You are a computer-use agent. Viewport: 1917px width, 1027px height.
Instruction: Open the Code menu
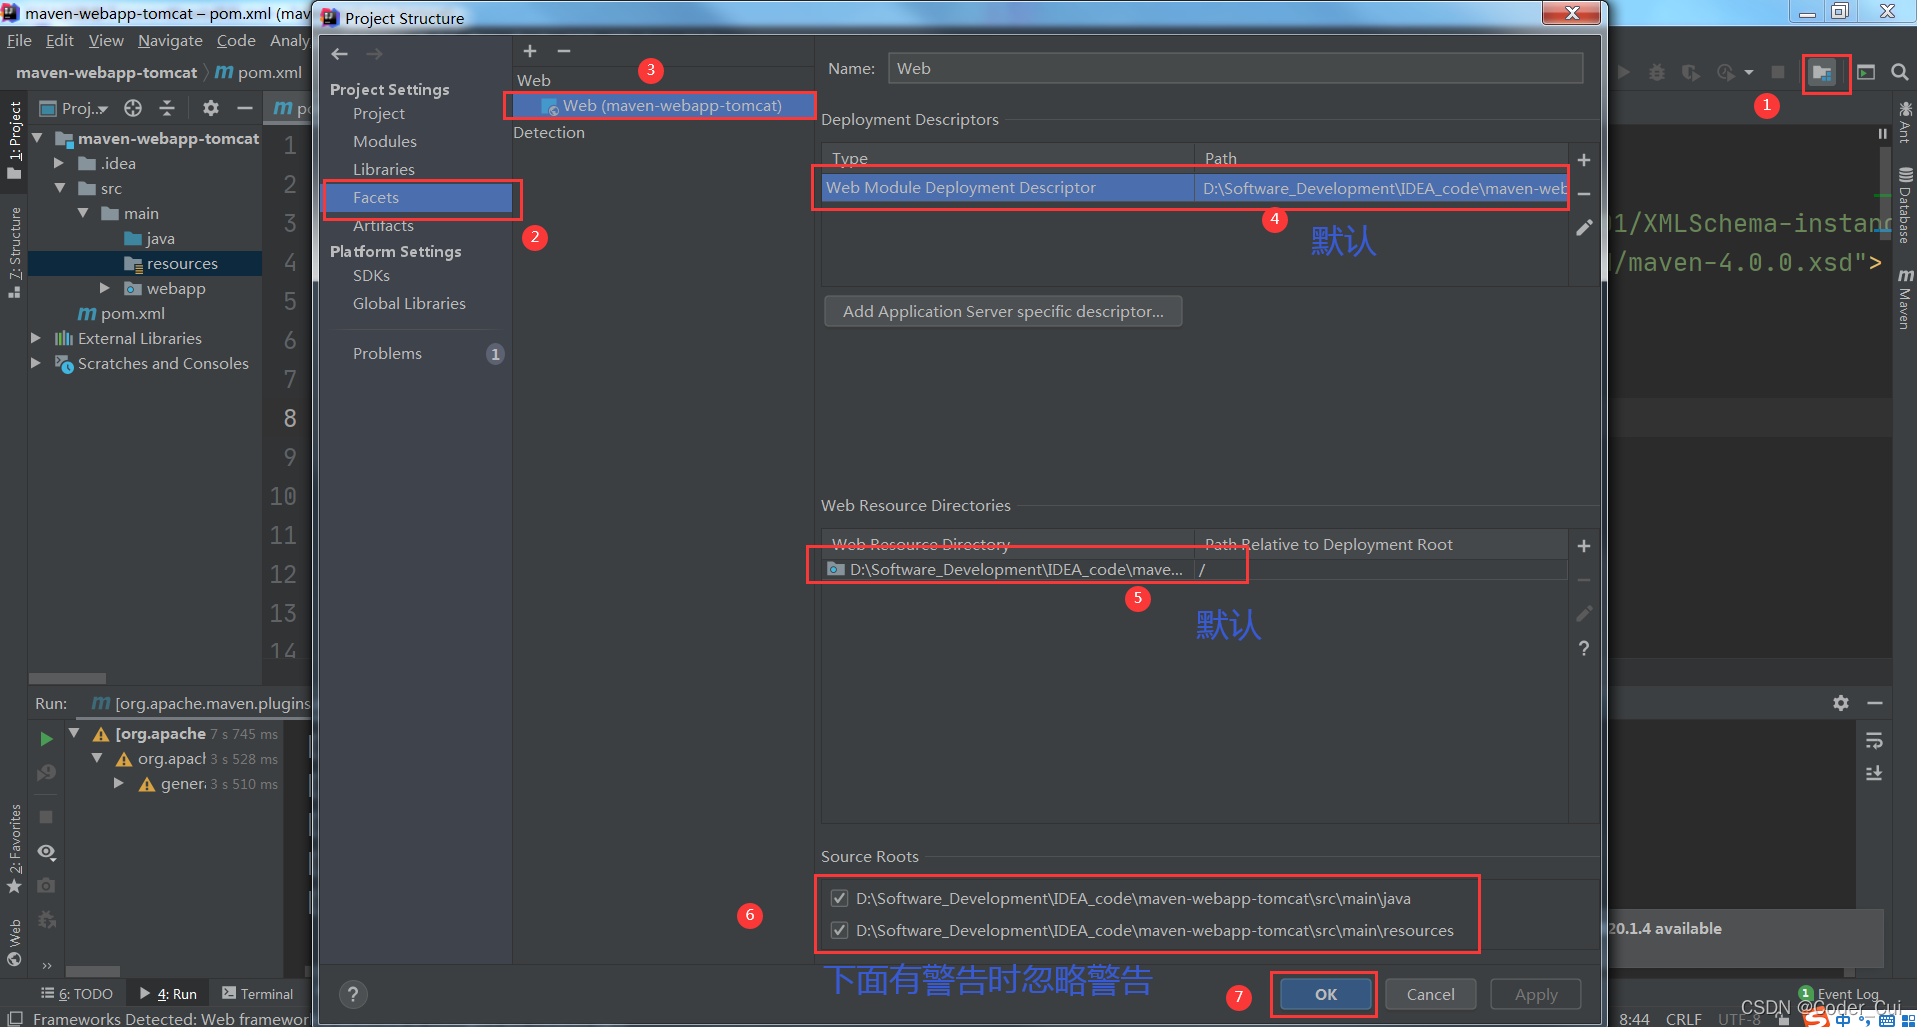pyautogui.click(x=236, y=41)
